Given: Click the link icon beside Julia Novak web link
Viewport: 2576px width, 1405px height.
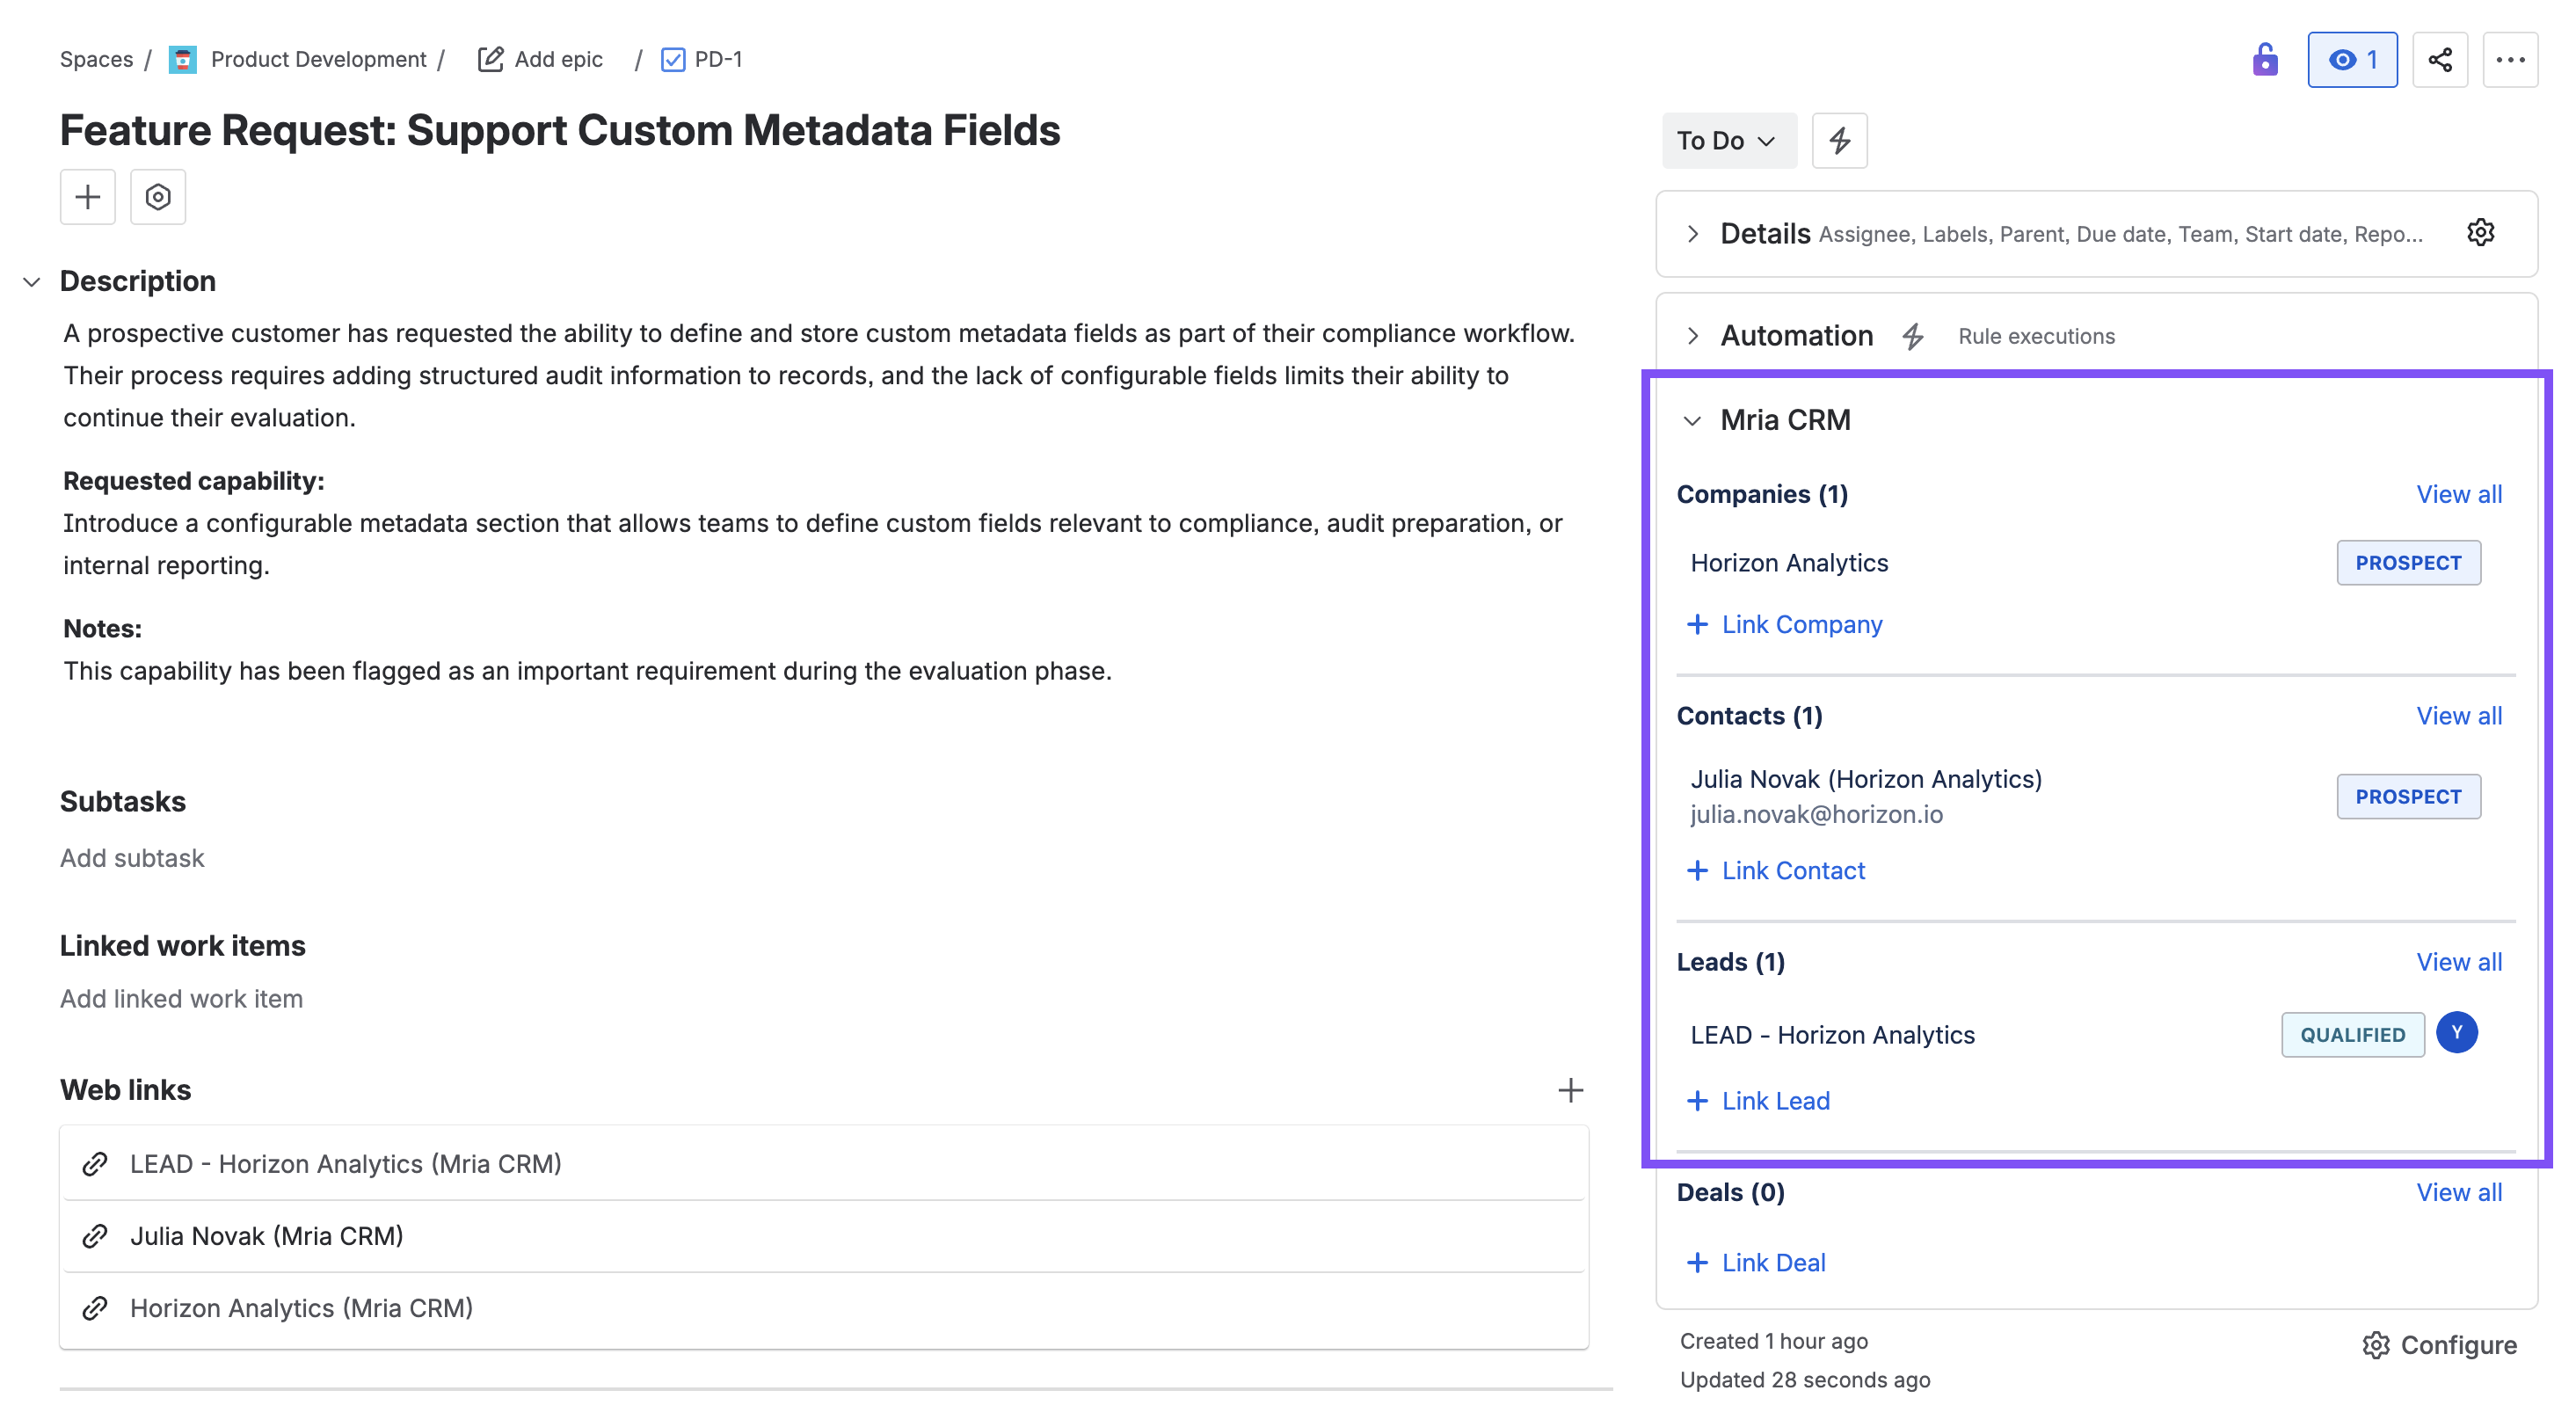Looking at the screenshot, I should point(95,1236).
